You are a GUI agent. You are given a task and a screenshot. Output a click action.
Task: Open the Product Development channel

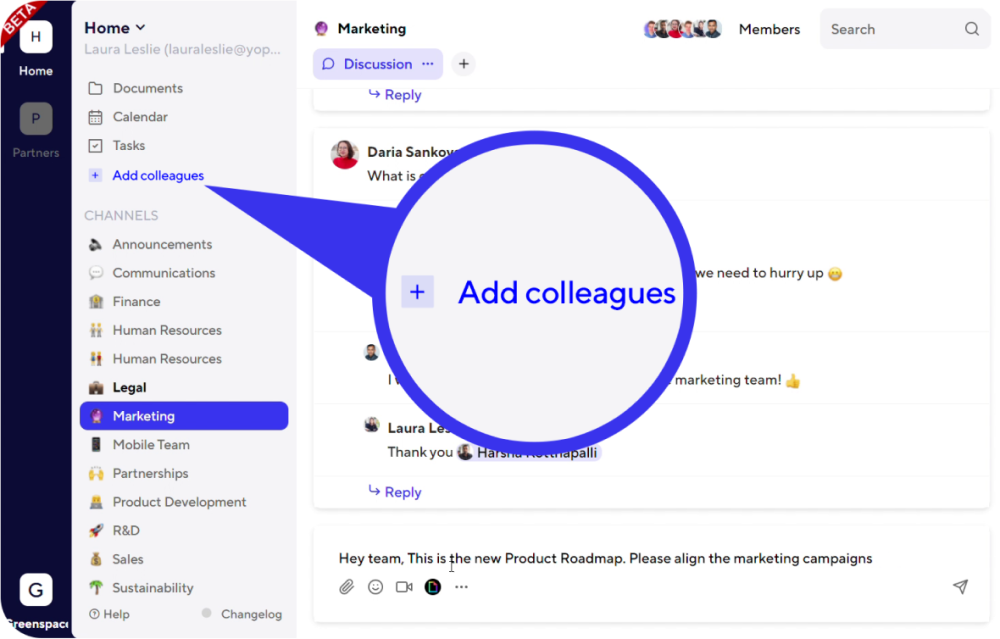[179, 502]
